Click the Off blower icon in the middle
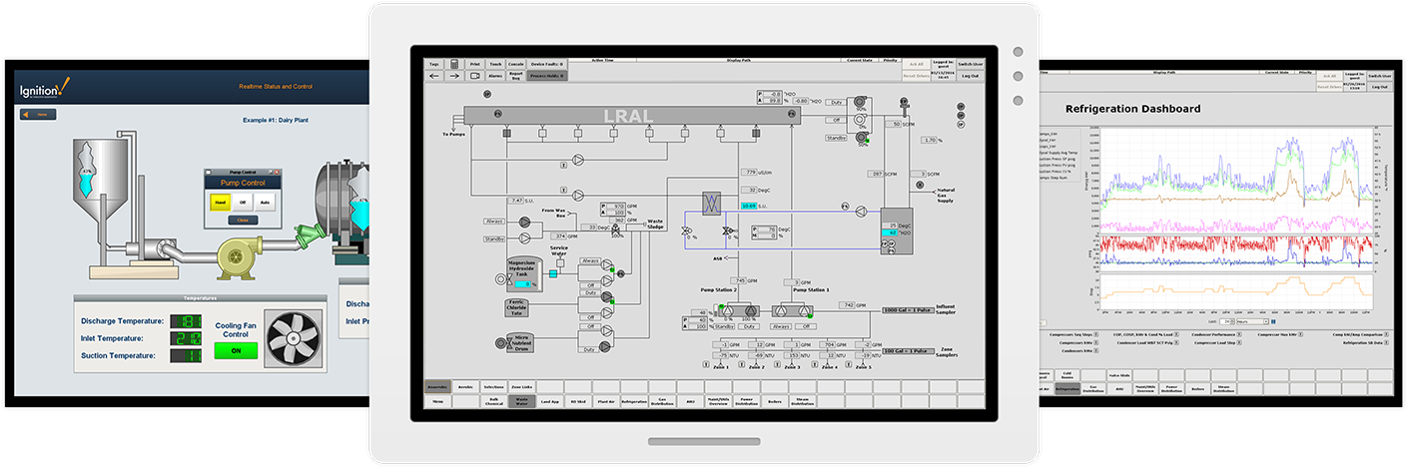The height and width of the screenshot is (467, 1408). coord(860,119)
